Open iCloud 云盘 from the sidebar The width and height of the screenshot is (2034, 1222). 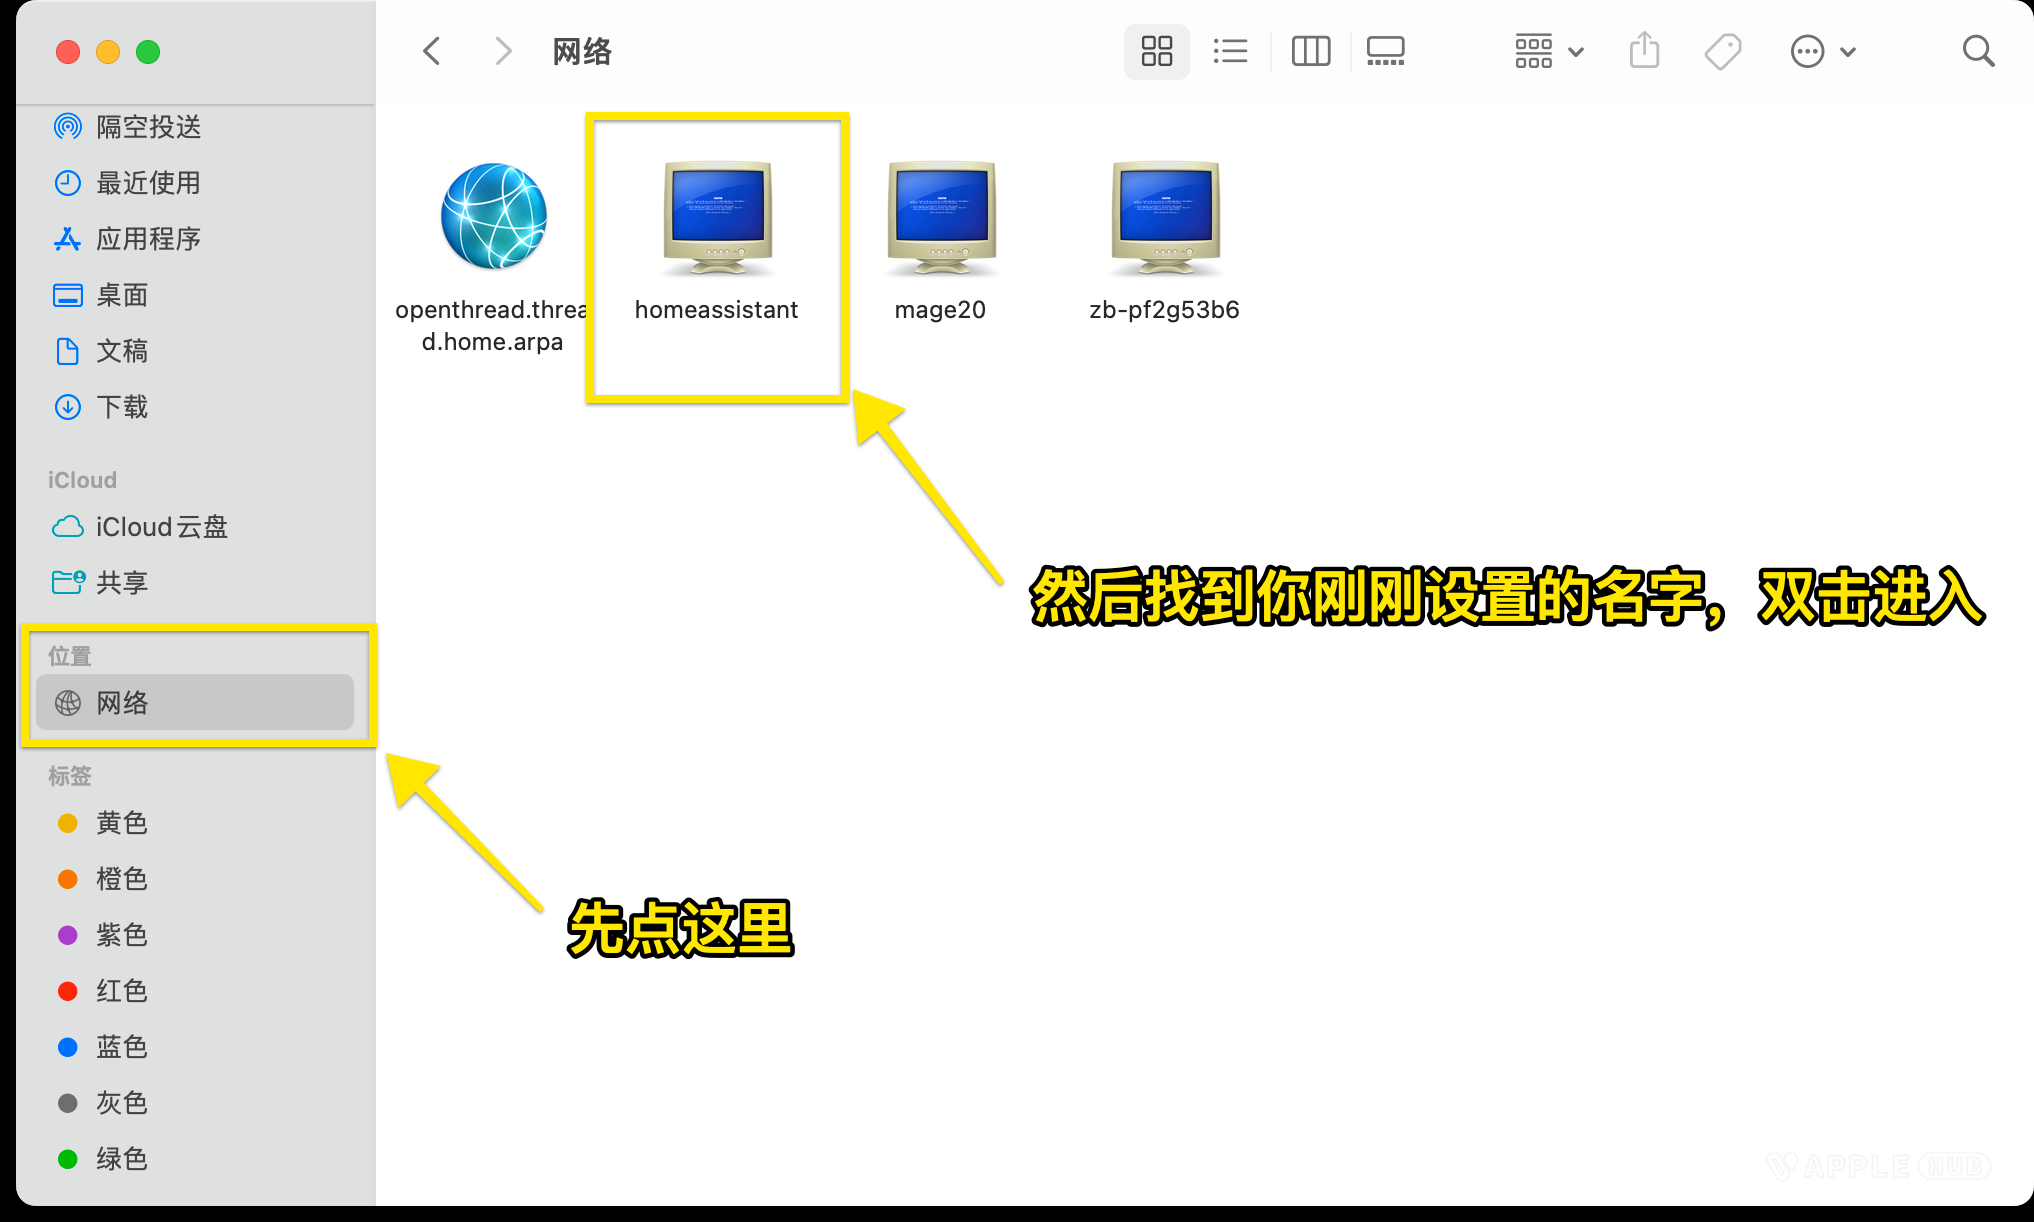click(x=161, y=527)
